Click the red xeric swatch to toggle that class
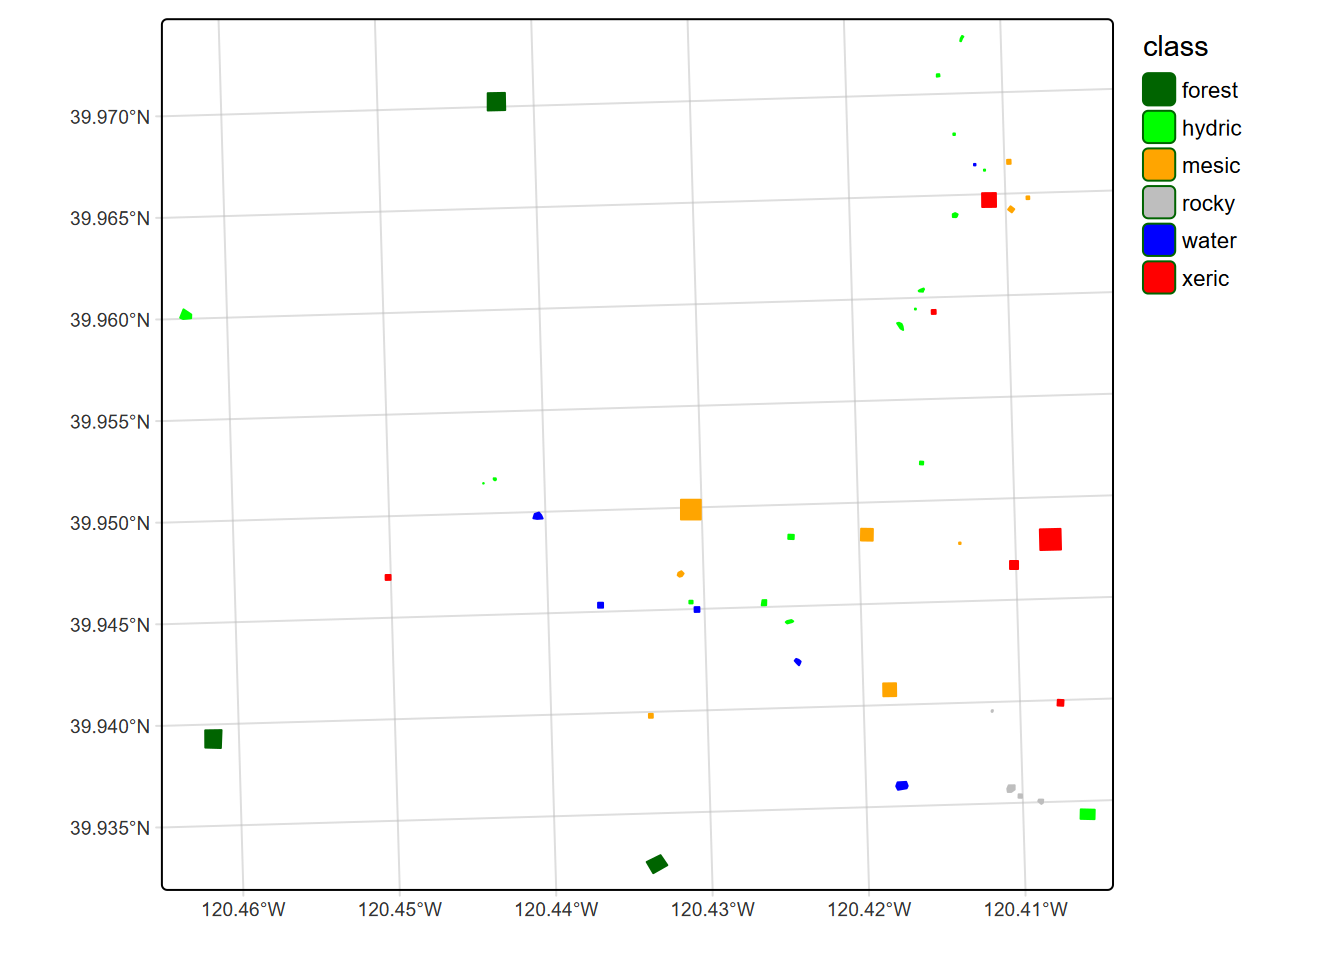The width and height of the screenshot is (1344, 960). 1157,278
